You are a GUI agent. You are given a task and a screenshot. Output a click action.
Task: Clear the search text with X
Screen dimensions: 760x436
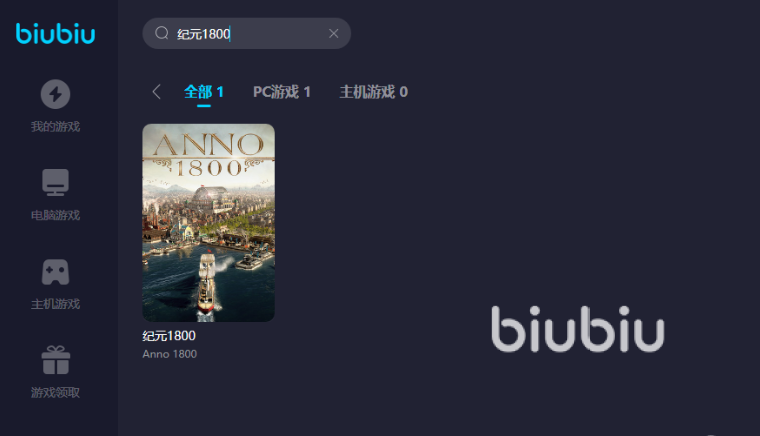point(333,33)
